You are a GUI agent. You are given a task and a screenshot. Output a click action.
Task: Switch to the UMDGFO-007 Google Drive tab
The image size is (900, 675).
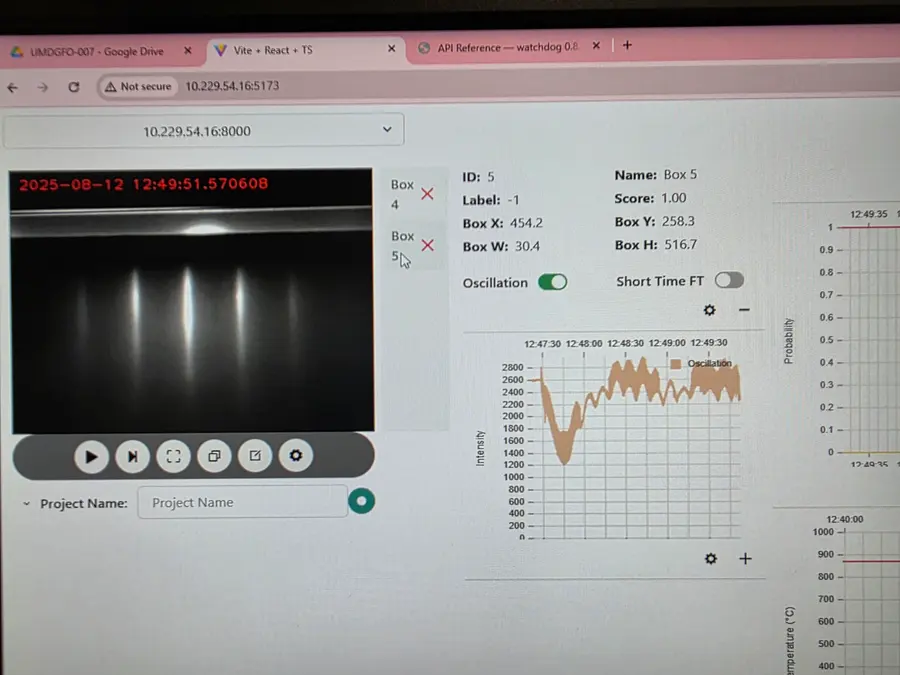(x=98, y=52)
